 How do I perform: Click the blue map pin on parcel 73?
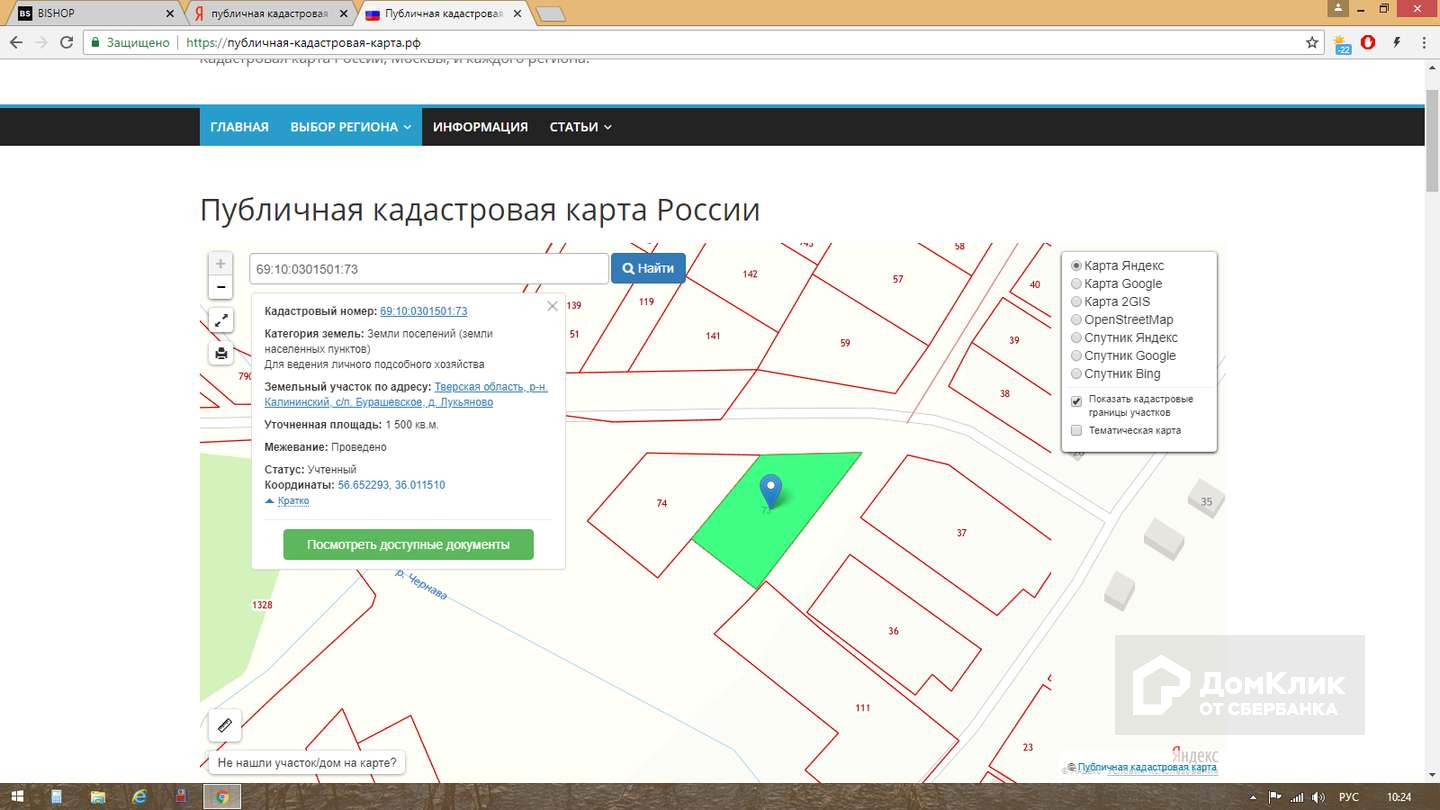[x=770, y=490]
